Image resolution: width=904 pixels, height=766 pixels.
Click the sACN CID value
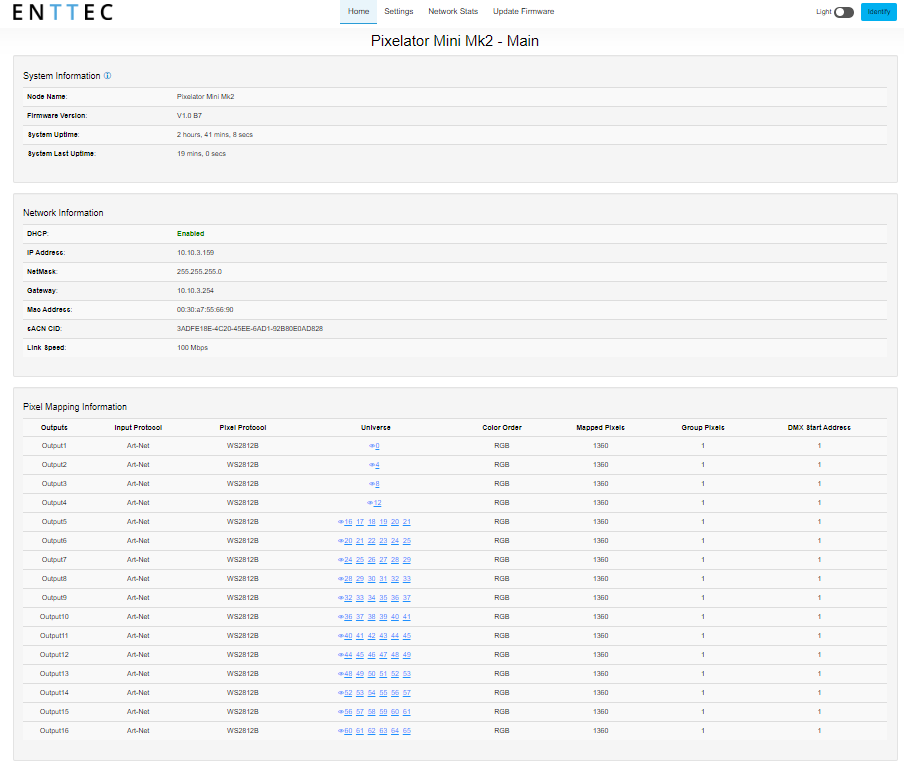click(250, 329)
